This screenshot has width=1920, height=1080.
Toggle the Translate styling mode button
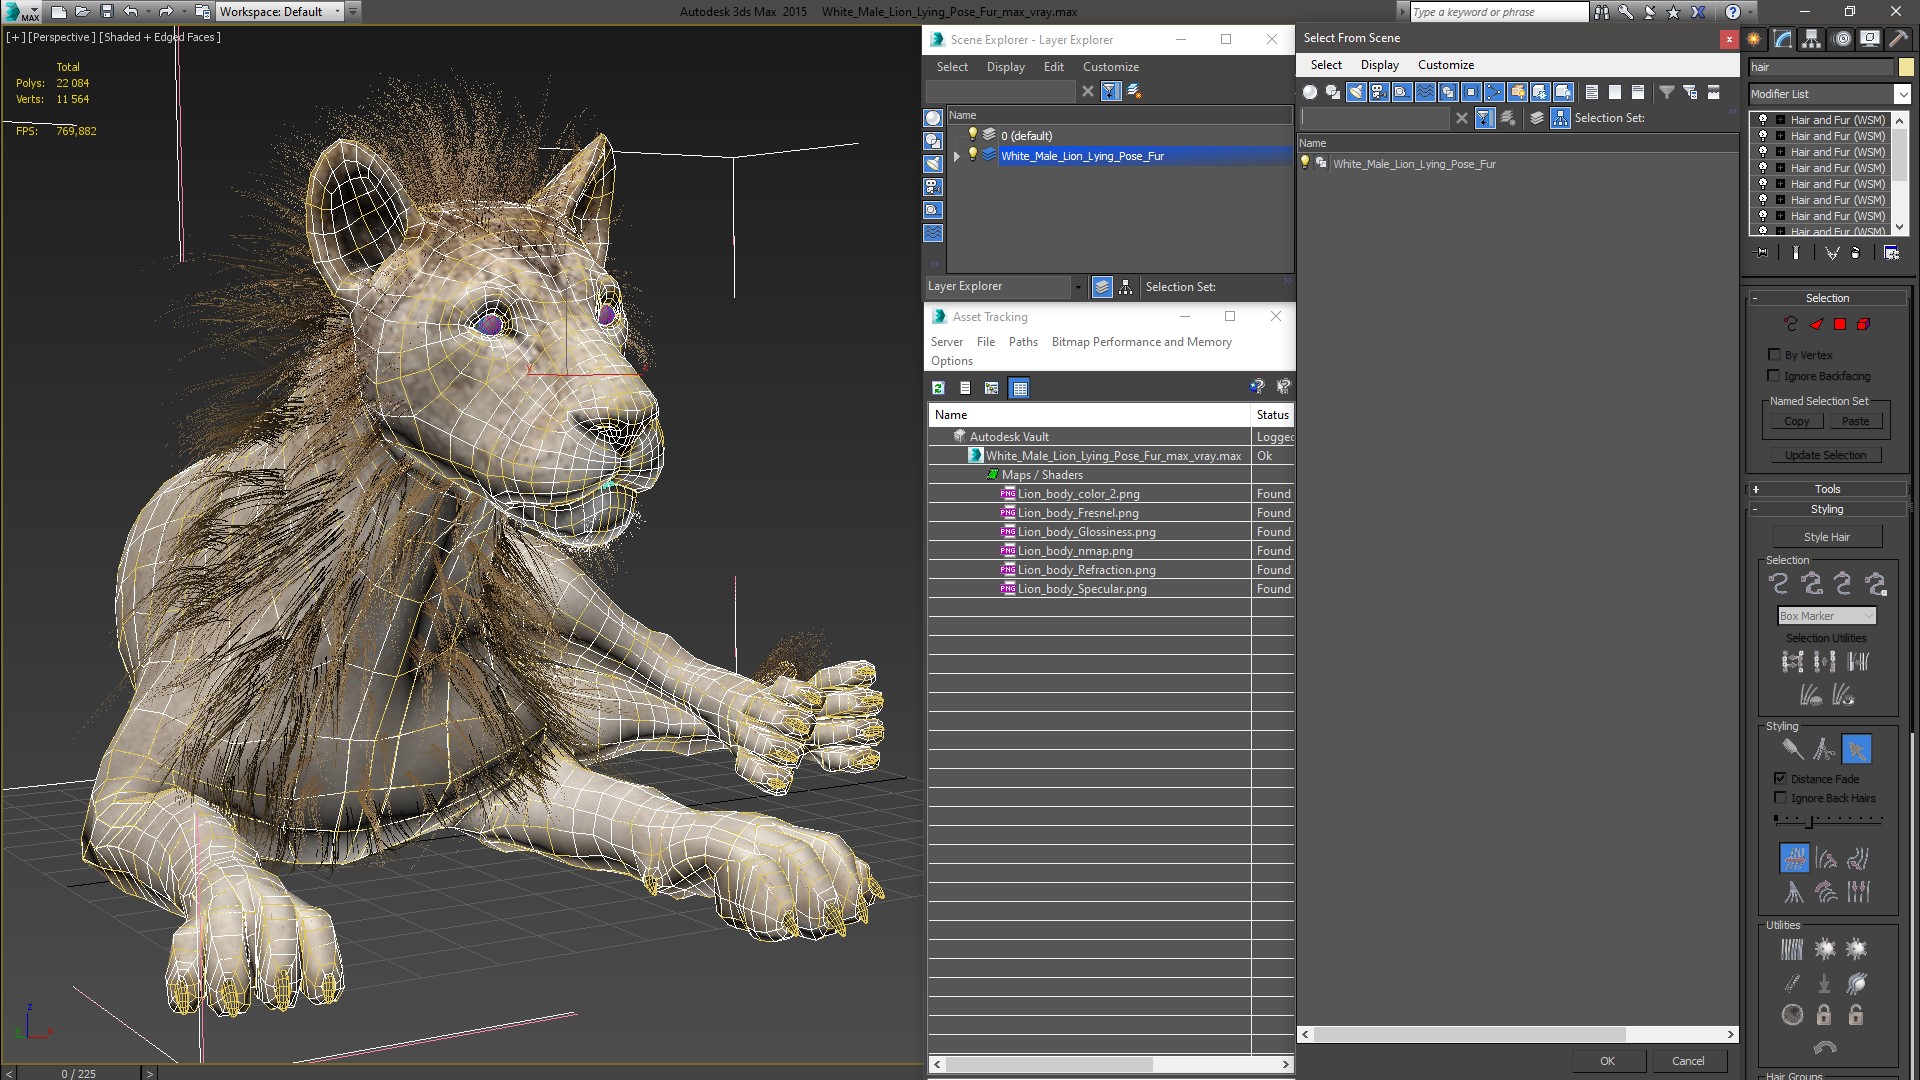click(1794, 858)
